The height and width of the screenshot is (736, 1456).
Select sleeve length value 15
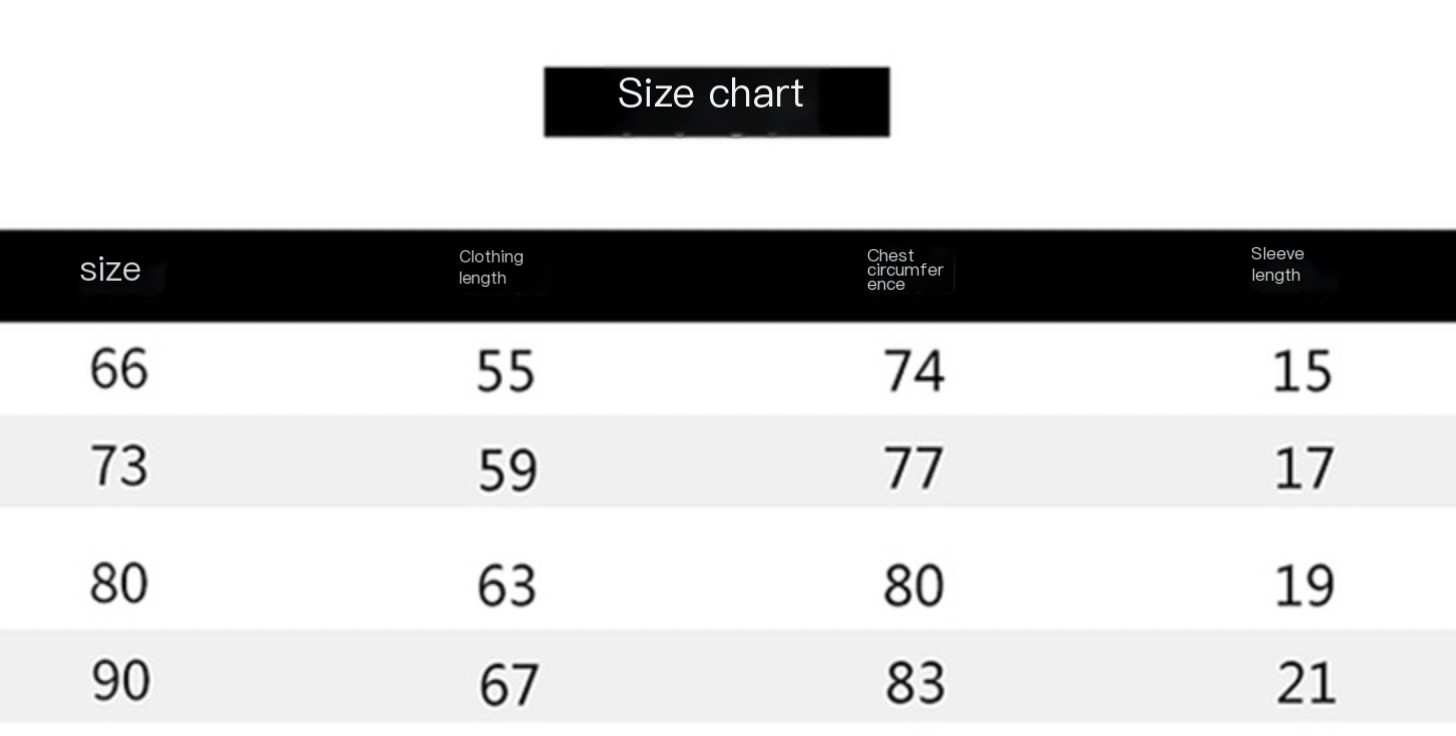(1302, 372)
